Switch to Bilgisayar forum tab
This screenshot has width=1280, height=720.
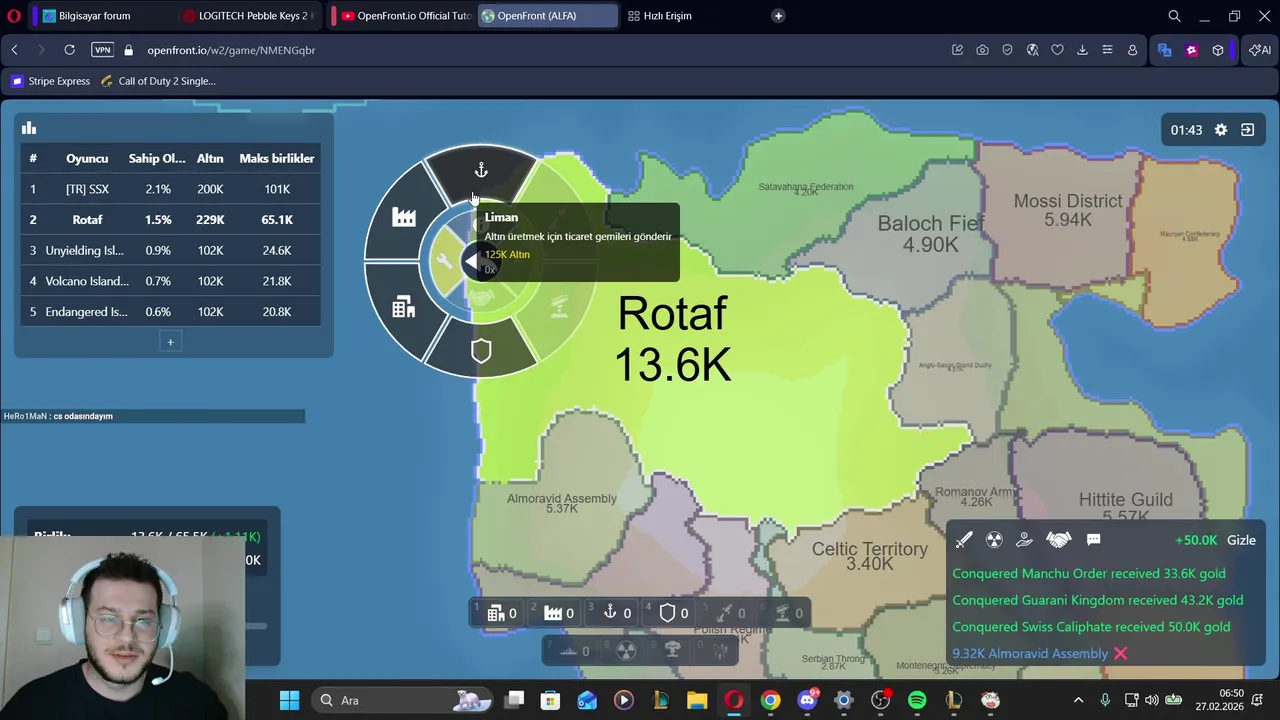pos(95,16)
